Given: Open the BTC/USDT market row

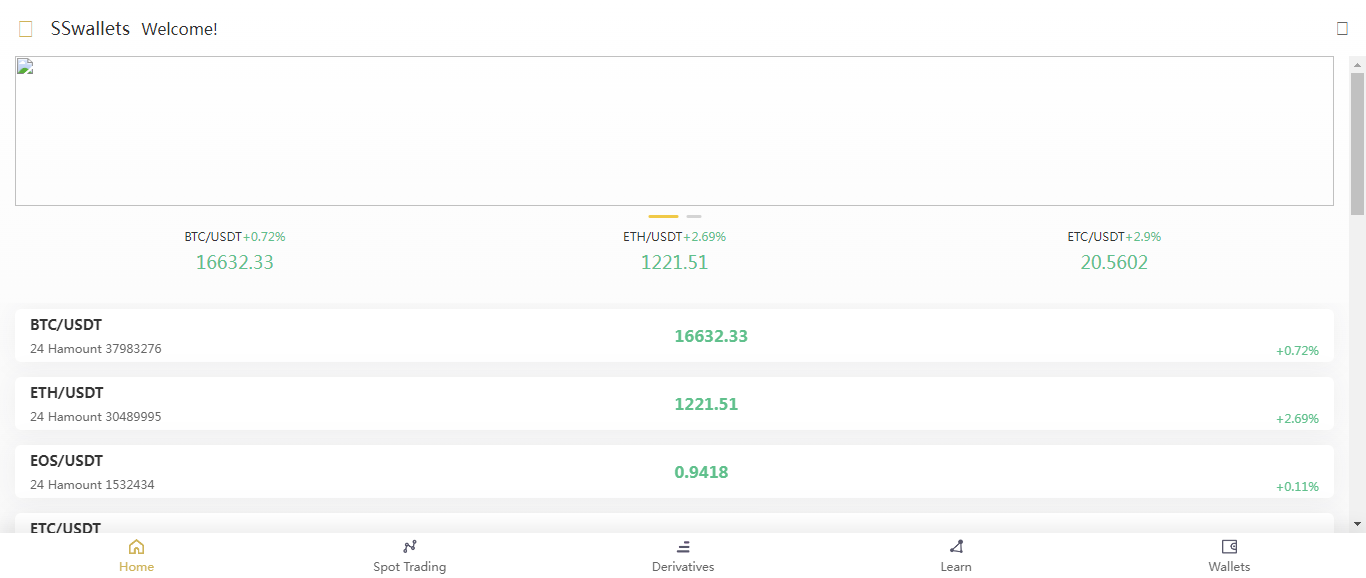Looking at the screenshot, I should [674, 336].
